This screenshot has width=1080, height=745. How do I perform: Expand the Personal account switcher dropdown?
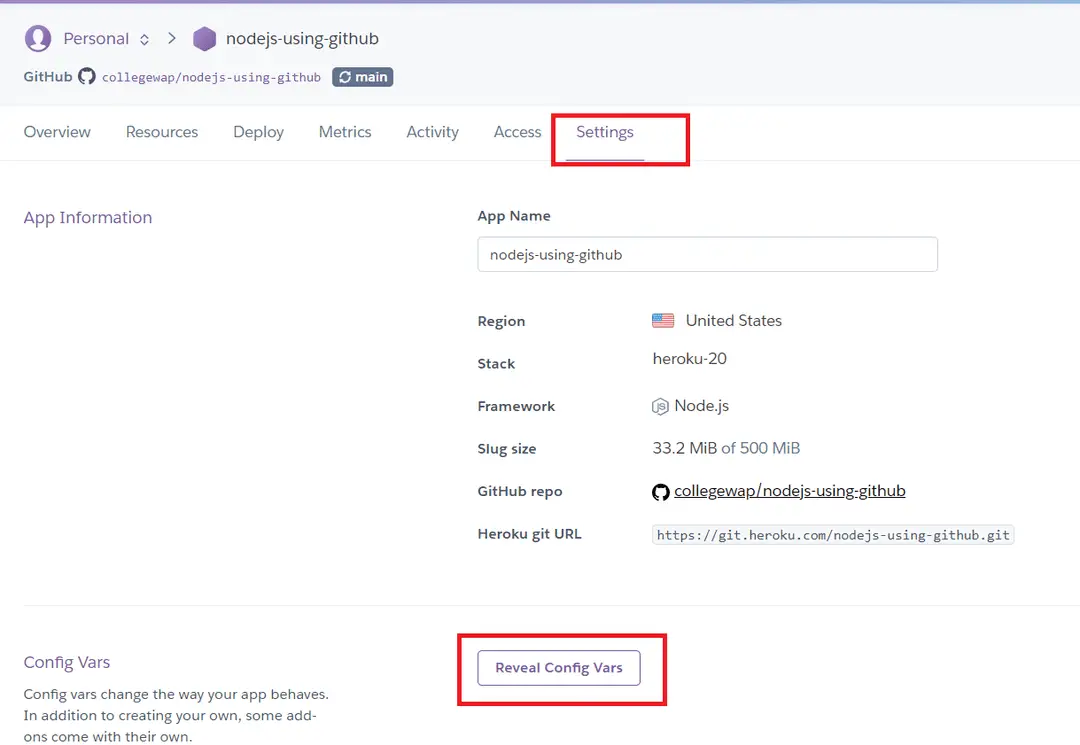pos(144,39)
